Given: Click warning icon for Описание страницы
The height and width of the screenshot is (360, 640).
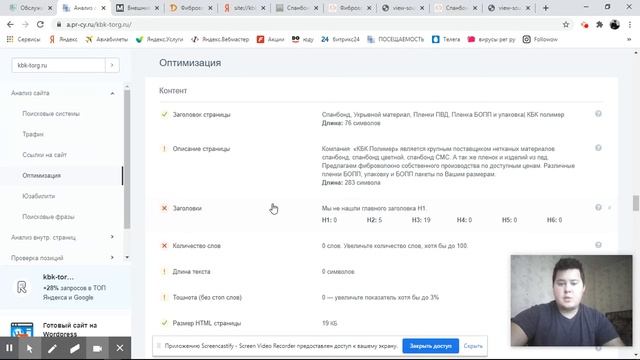Looking at the screenshot, I should (x=164, y=149).
